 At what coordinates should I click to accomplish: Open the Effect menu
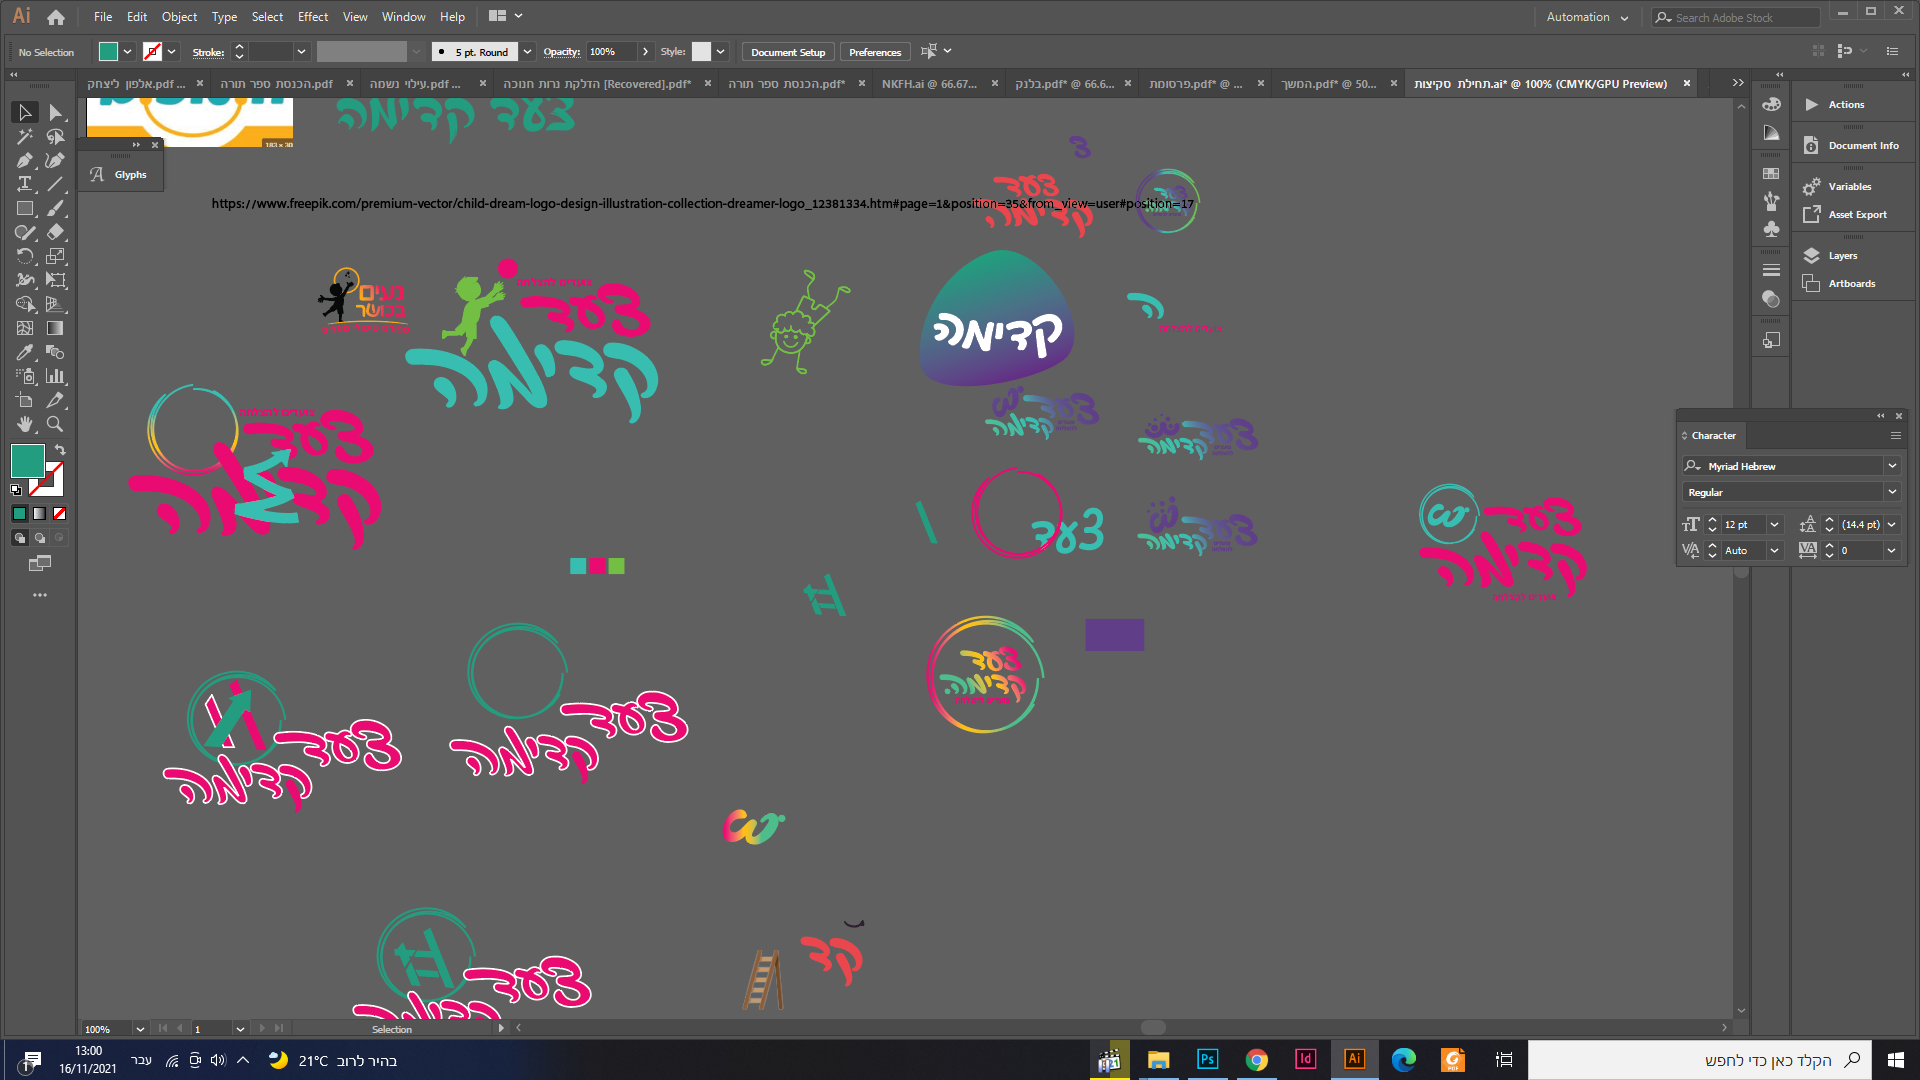click(312, 17)
